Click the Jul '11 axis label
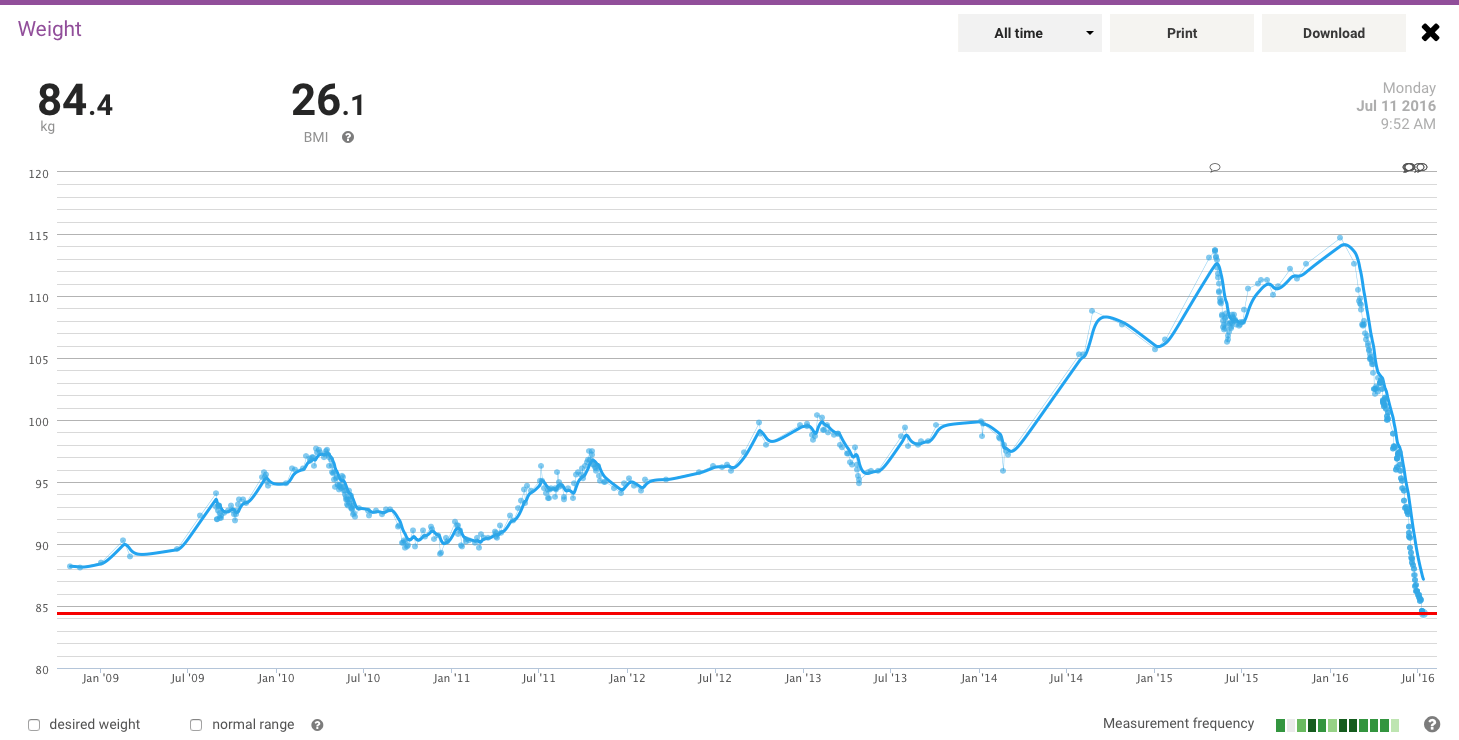Image resolution: width=1459 pixels, height=740 pixels. point(539,679)
